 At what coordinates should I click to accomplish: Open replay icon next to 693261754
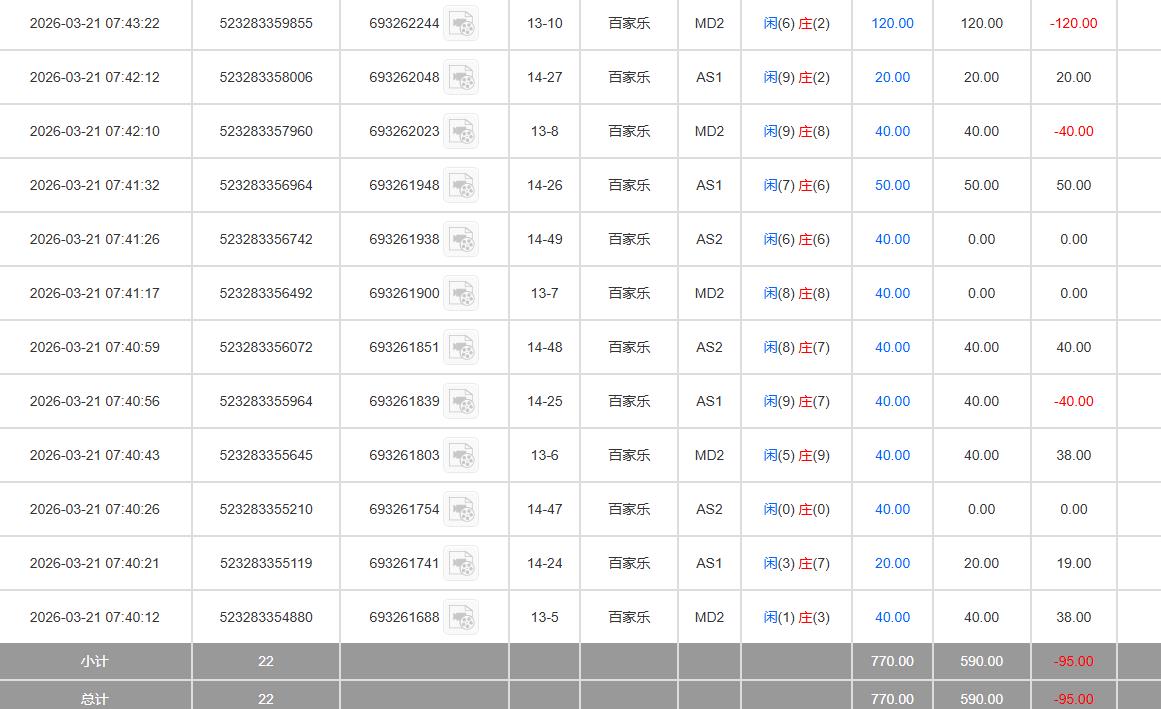[x=461, y=510]
